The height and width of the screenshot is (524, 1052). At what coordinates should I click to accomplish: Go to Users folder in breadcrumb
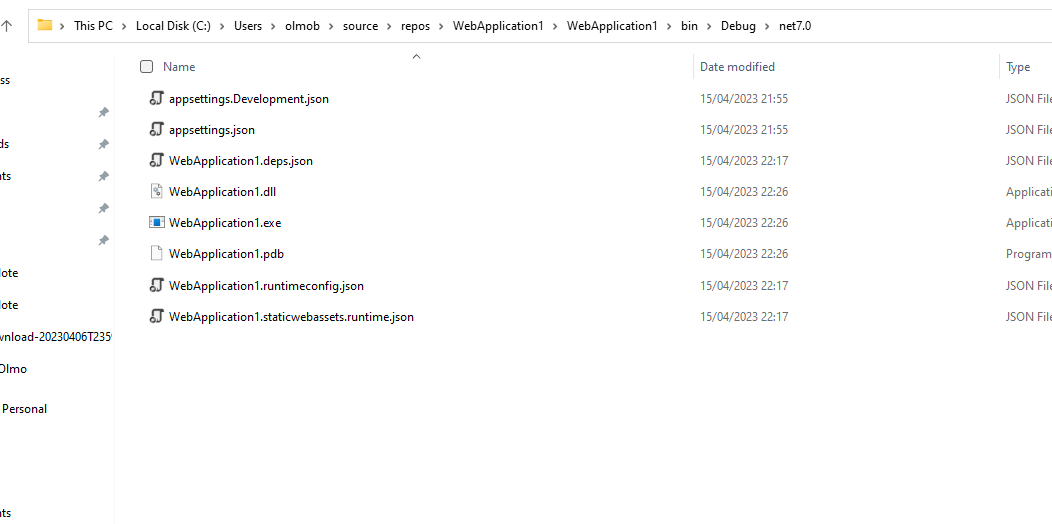coord(248,26)
